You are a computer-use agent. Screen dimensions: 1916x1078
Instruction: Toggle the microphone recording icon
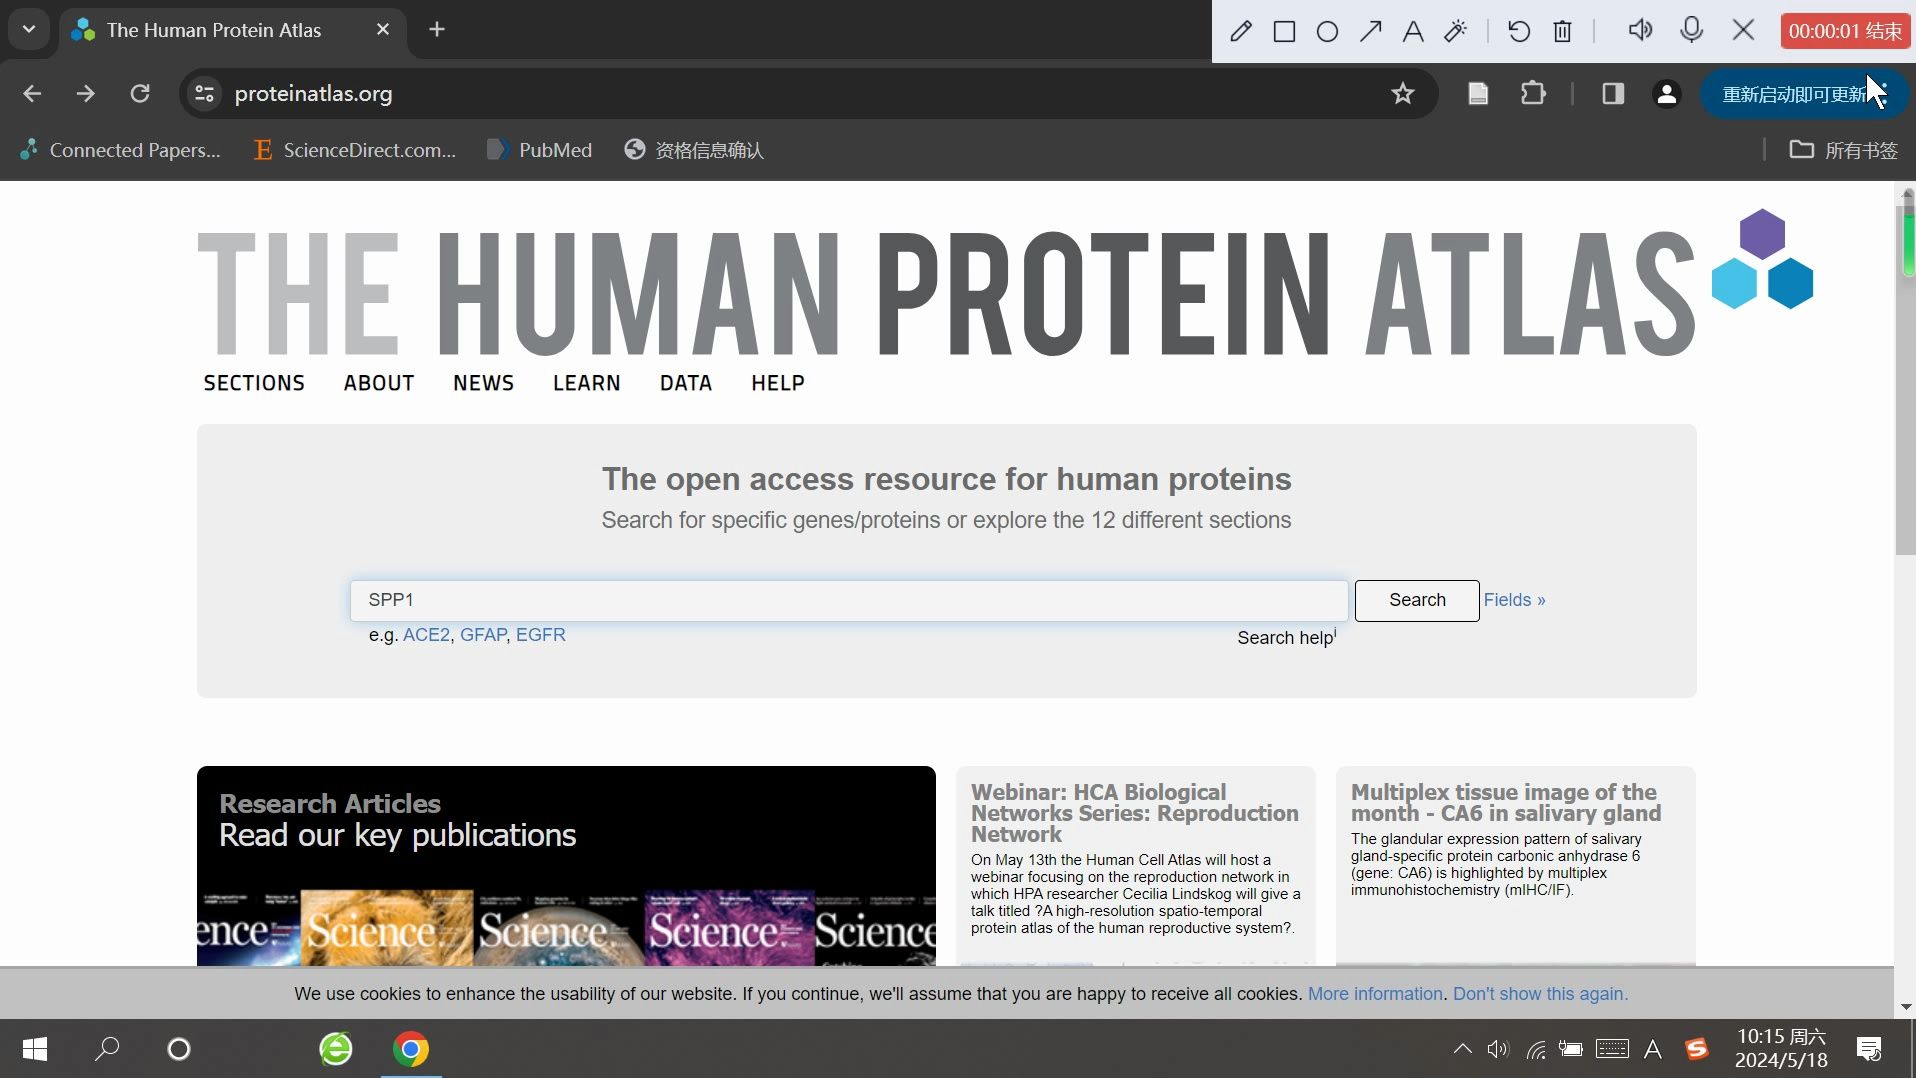[x=1692, y=30]
